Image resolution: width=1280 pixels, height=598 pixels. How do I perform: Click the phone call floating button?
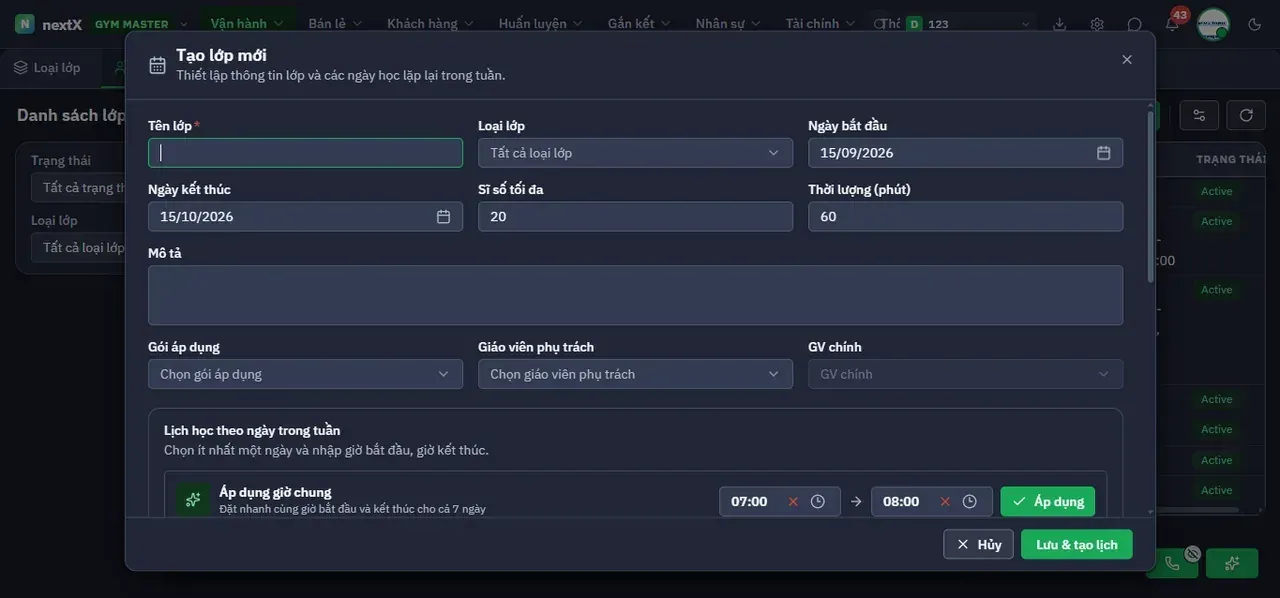click(1172, 563)
